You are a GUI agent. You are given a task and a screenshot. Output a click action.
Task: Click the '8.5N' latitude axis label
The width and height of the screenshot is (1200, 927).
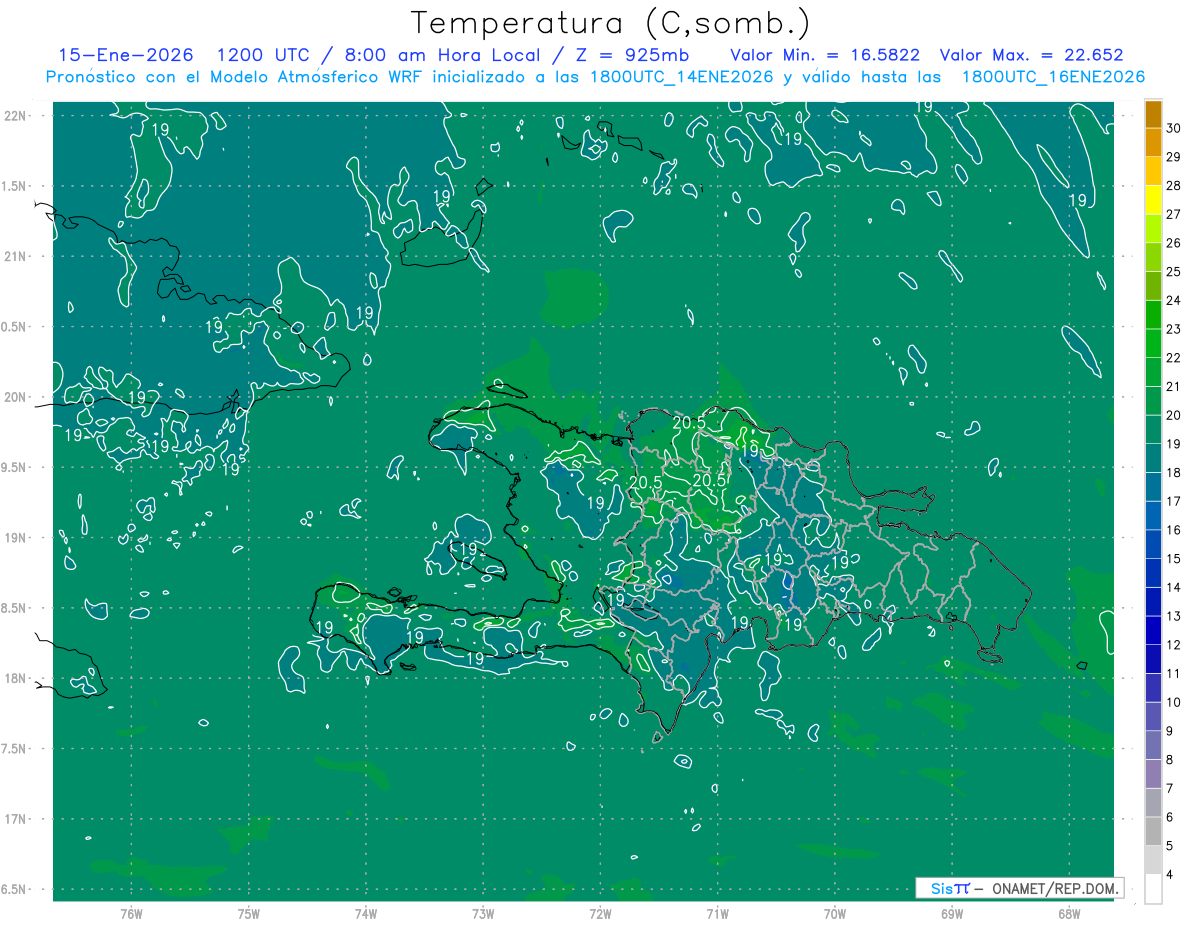[15, 608]
